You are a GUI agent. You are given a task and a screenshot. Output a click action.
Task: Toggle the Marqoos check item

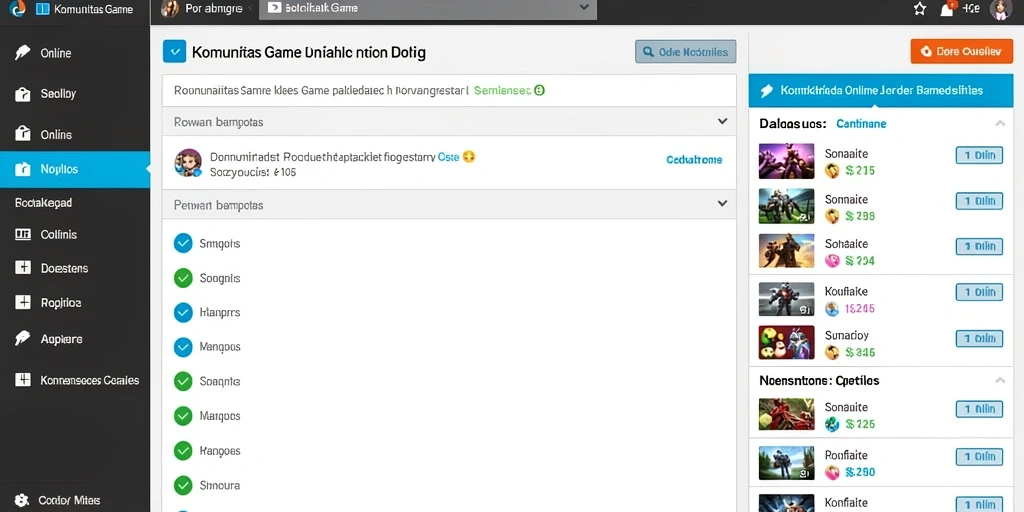click(183, 416)
